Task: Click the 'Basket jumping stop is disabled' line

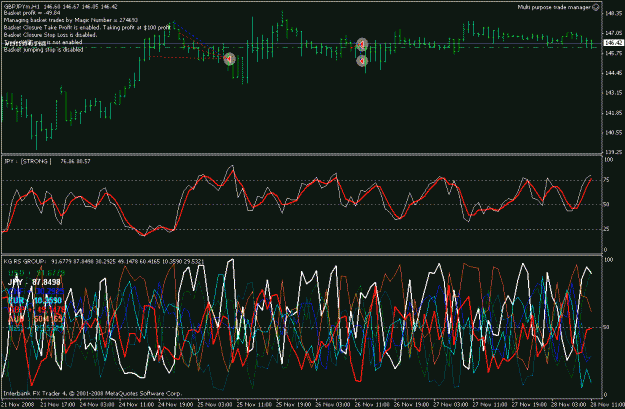Action: (x=43, y=50)
